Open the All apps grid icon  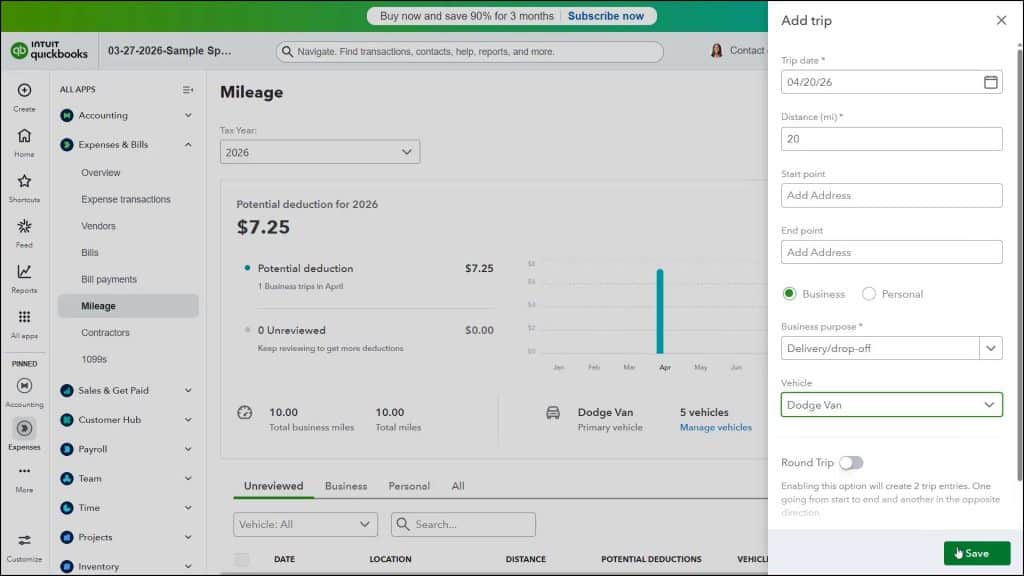[x=24, y=317]
